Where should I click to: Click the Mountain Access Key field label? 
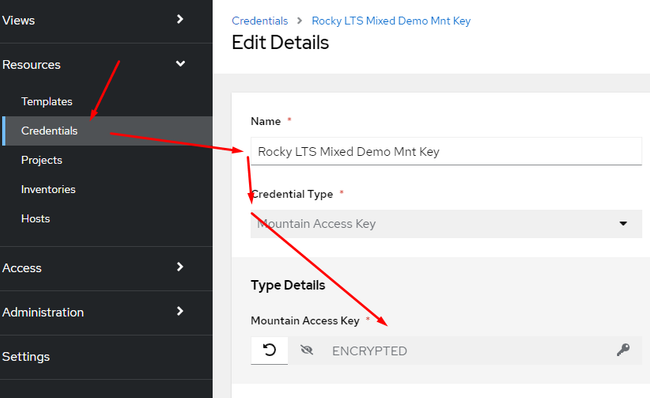tap(305, 321)
